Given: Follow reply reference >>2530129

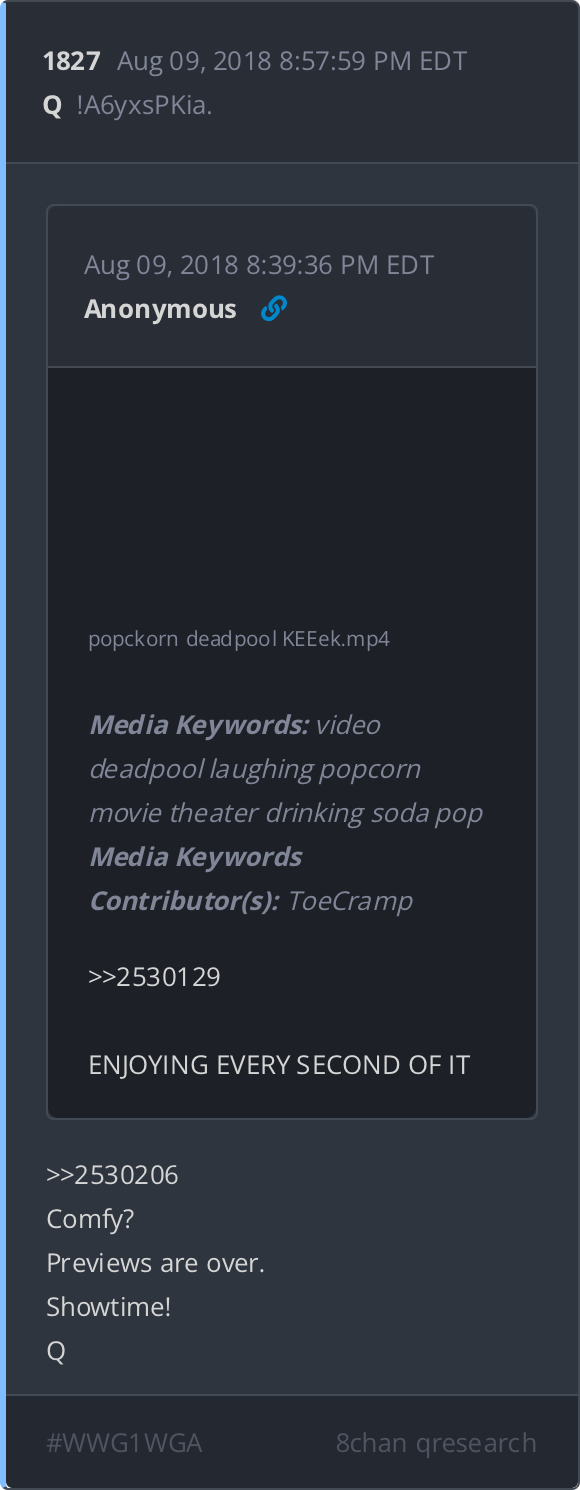Looking at the screenshot, I should coord(154,977).
